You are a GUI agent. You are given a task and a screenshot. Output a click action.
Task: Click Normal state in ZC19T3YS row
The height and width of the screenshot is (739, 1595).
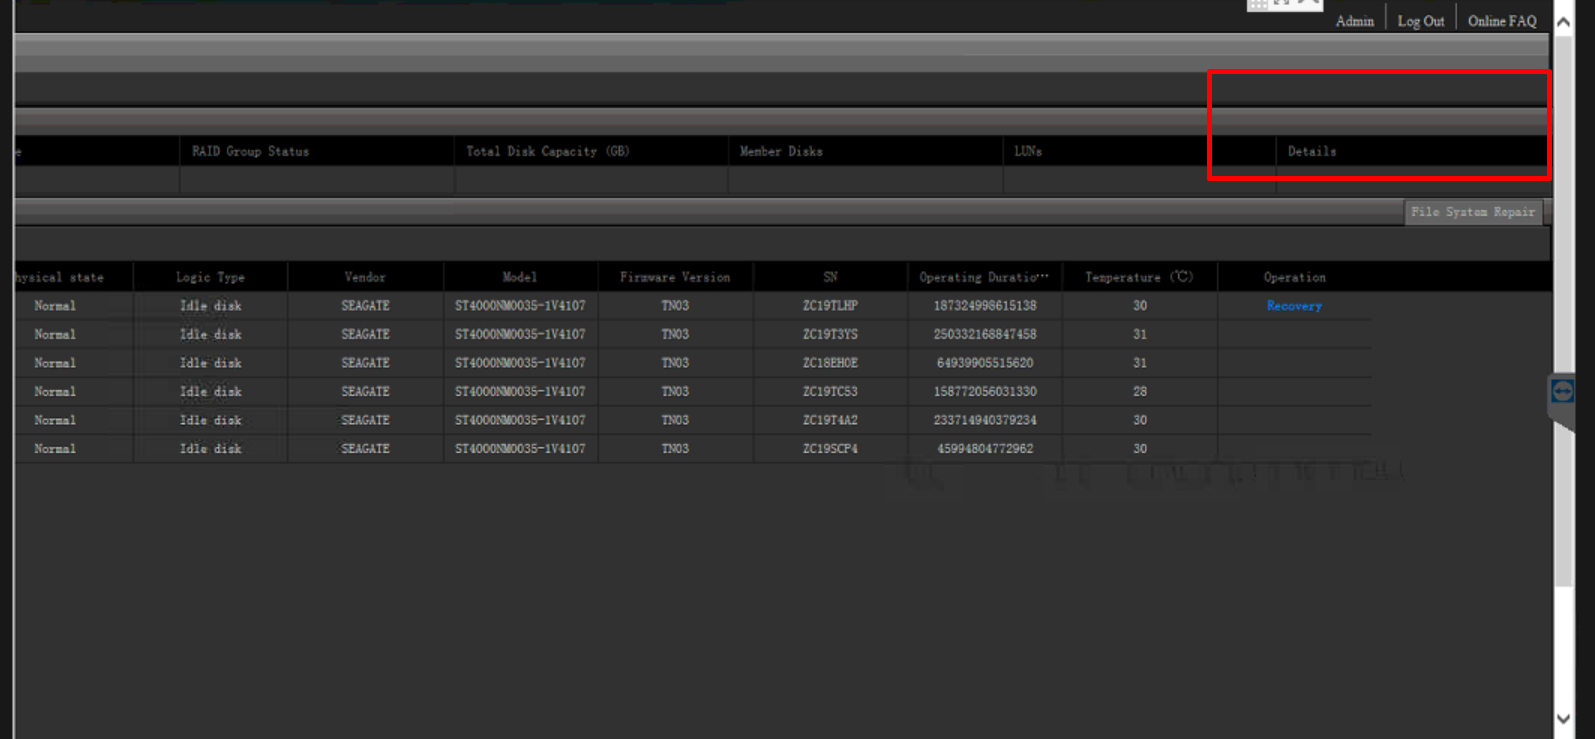tap(55, 334)
